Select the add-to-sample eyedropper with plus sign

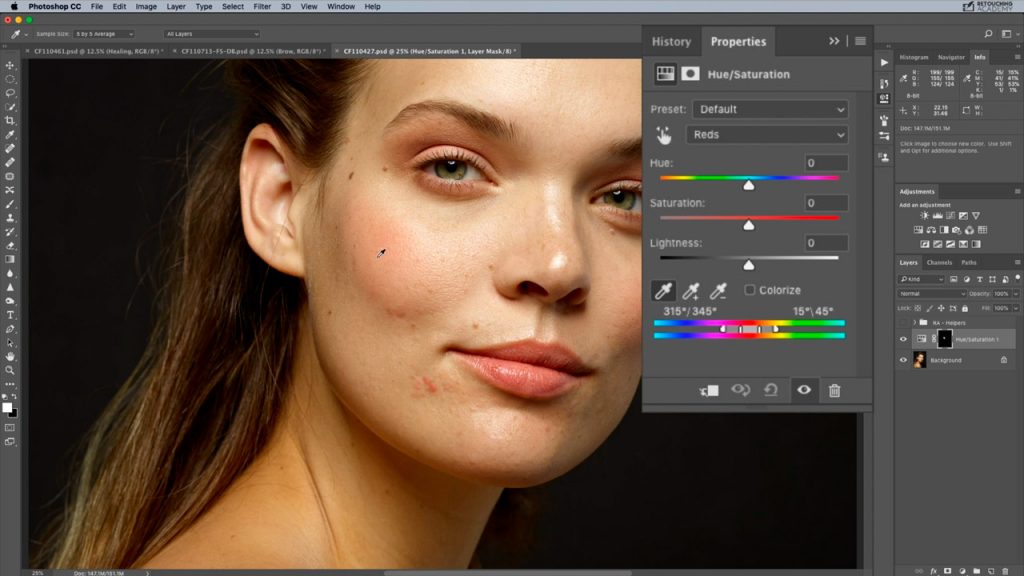[690, 291]
